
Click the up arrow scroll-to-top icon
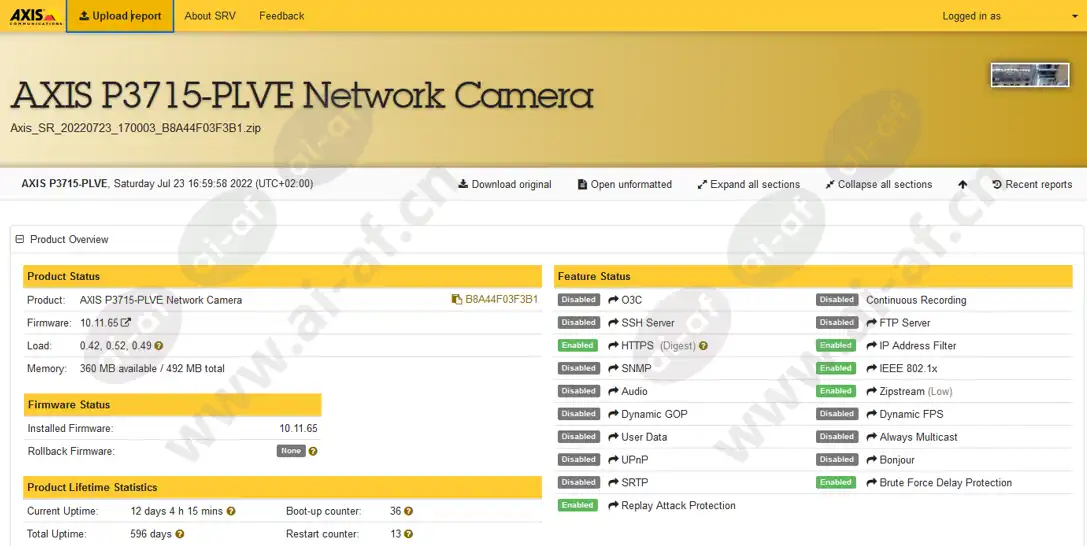pyautogui.click(x=962, y=184)
